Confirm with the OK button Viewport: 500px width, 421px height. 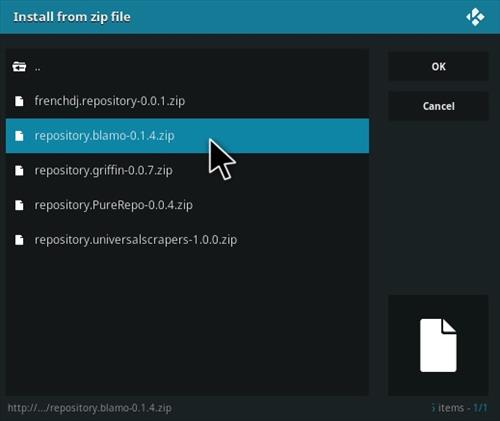pyautogui.click(x=438, y=66)
